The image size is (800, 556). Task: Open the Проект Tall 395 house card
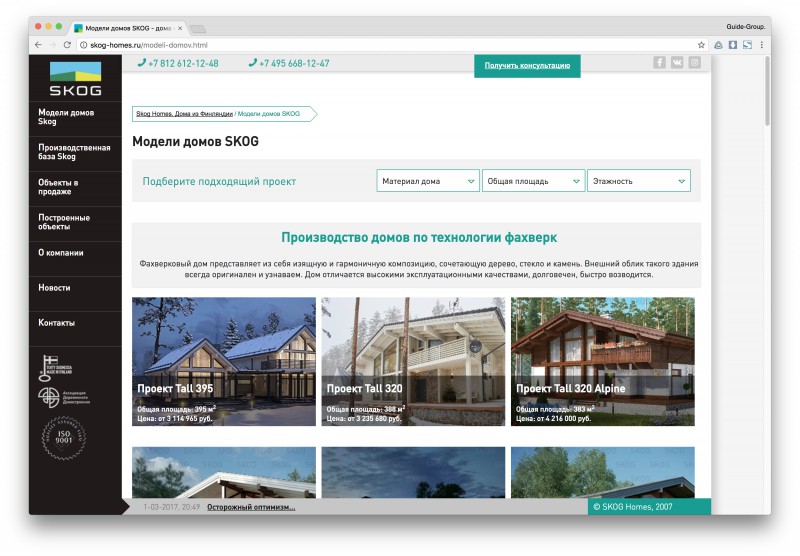pyautogui.click(x=224, y=361)
